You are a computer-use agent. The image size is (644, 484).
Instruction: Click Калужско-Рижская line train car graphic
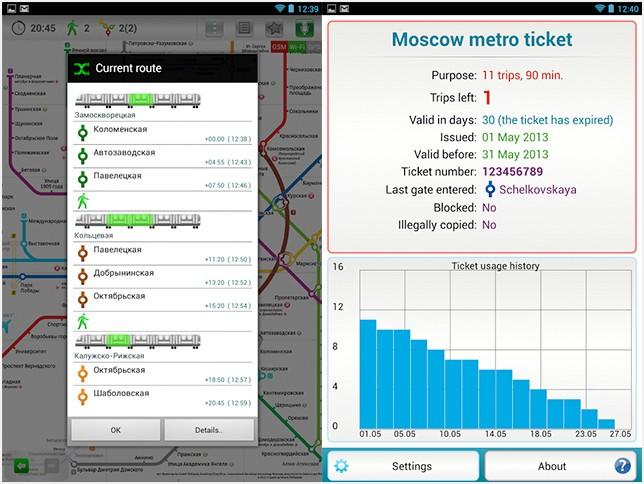[138, 341]
